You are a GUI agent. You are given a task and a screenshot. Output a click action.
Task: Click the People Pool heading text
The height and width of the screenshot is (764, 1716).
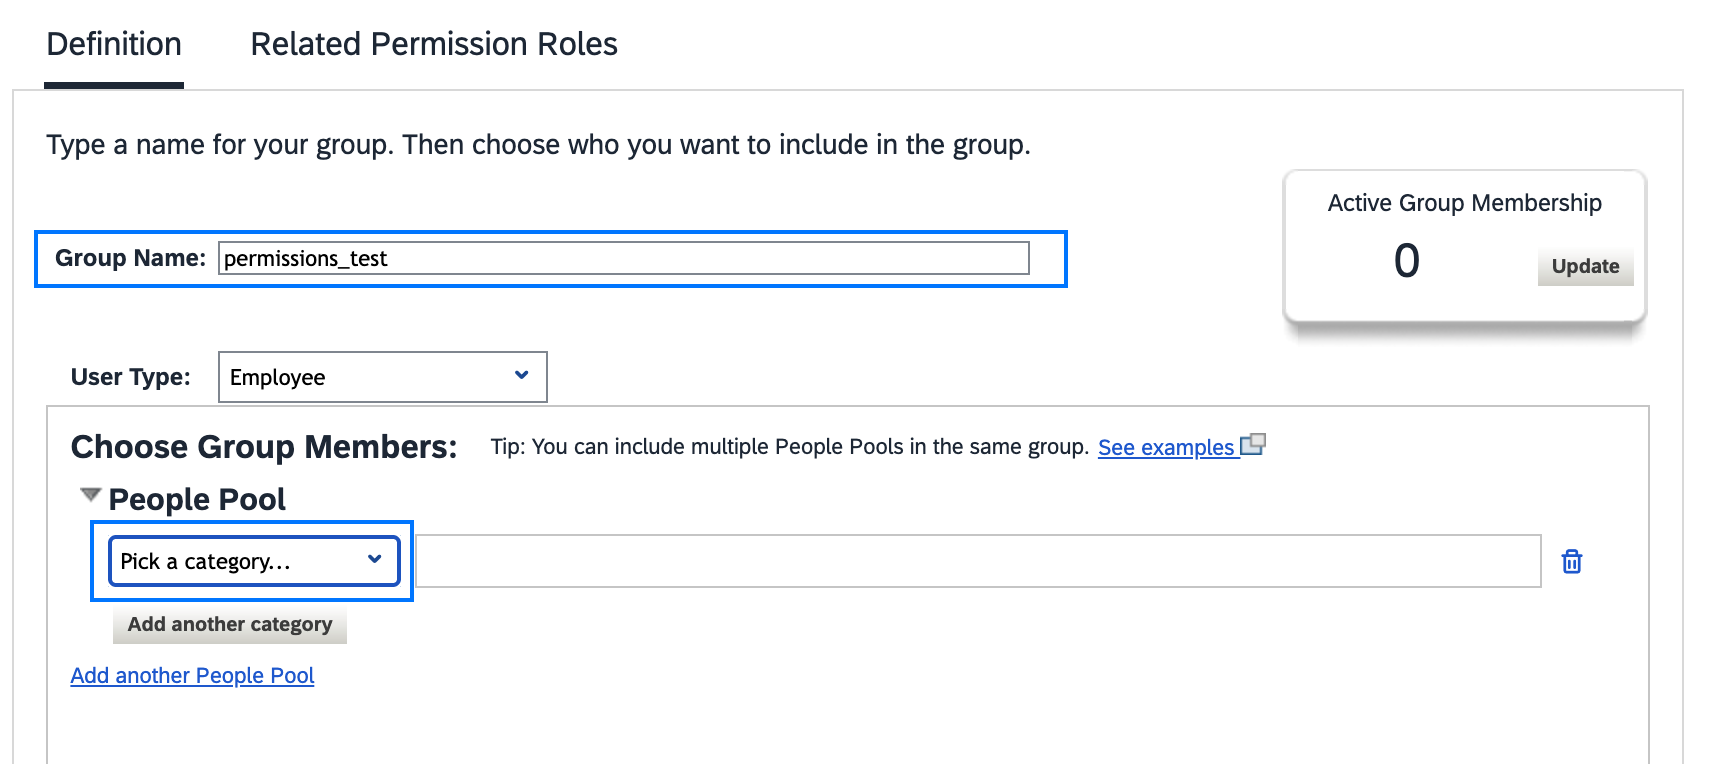[x=197, y=499]
